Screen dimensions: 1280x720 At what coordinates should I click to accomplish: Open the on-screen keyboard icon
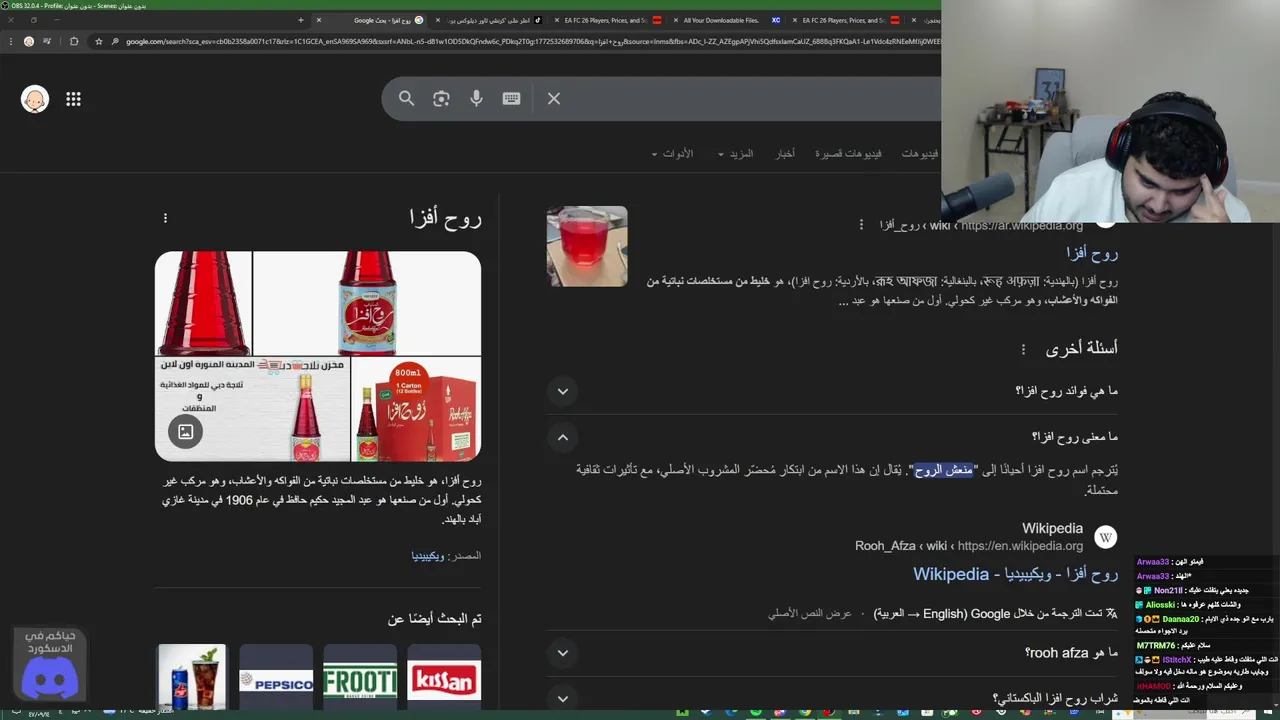(511, 98)
